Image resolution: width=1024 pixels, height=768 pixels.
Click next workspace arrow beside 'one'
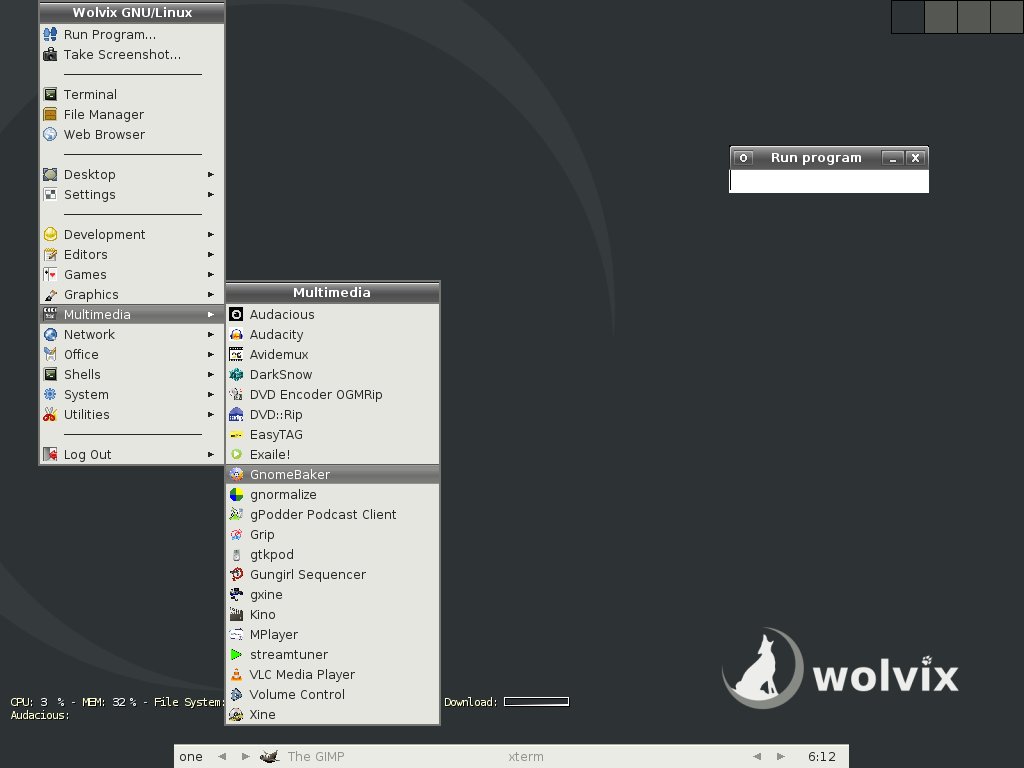[246, 756]
